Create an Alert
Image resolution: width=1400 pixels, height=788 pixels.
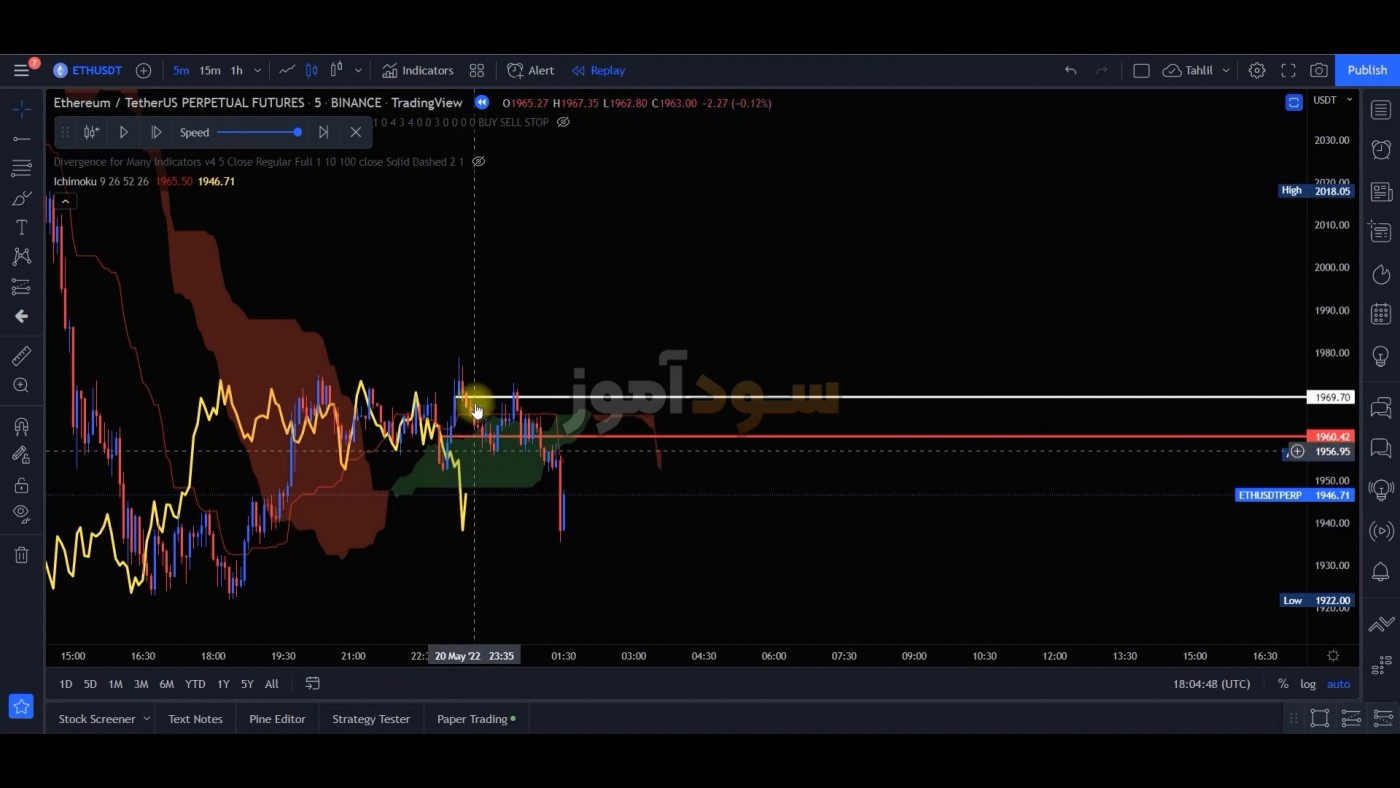[x=530, y=70]
